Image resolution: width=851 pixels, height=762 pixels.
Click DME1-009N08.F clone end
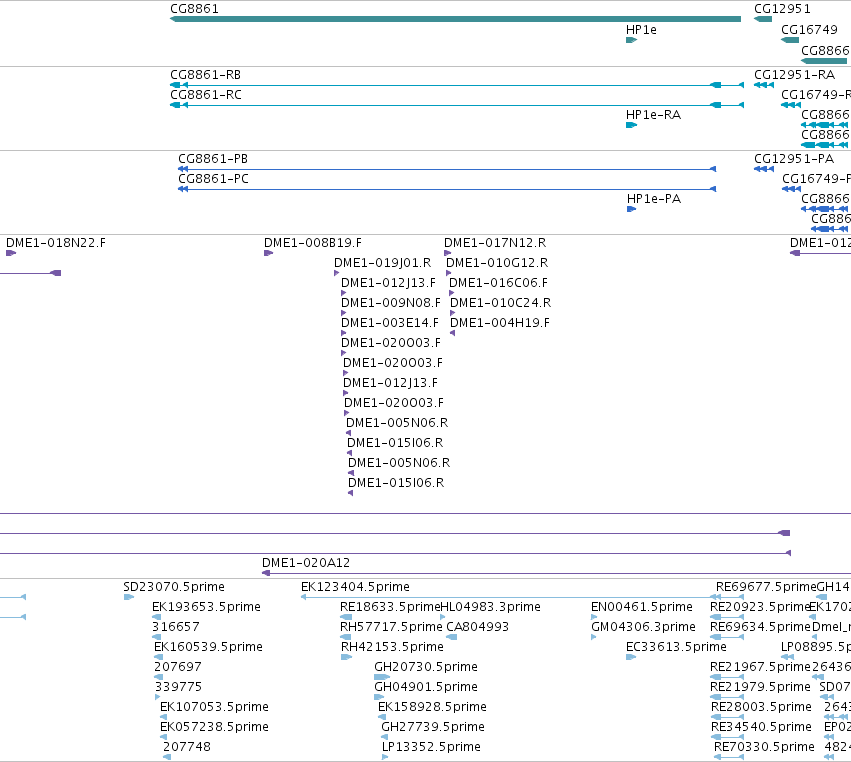[344, 313]
